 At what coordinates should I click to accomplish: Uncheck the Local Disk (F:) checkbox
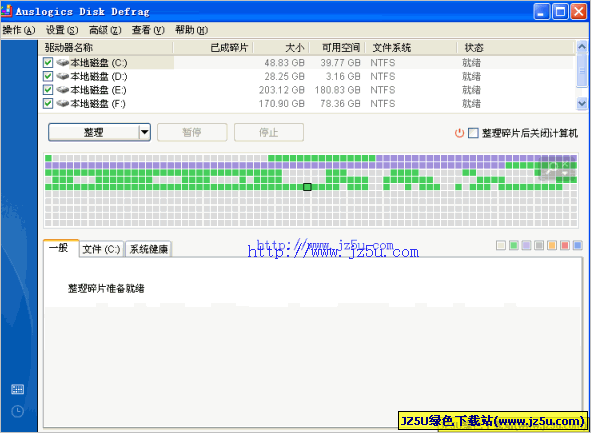pos(48,104)
